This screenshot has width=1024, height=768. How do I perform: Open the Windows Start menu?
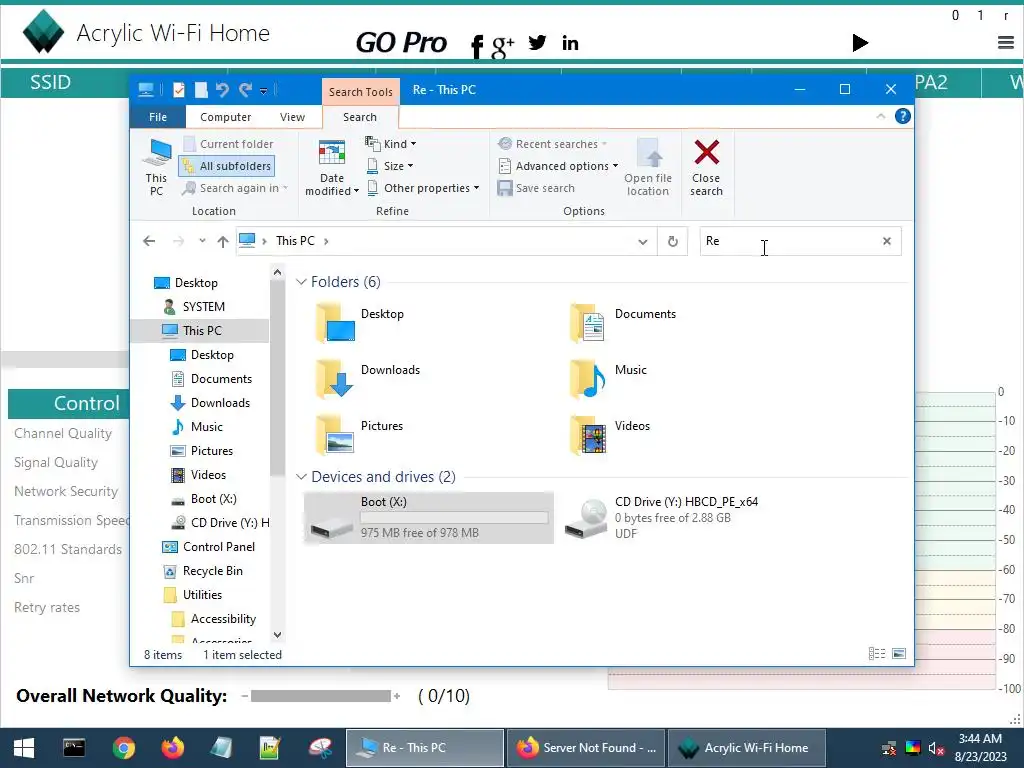coord(24,748)
